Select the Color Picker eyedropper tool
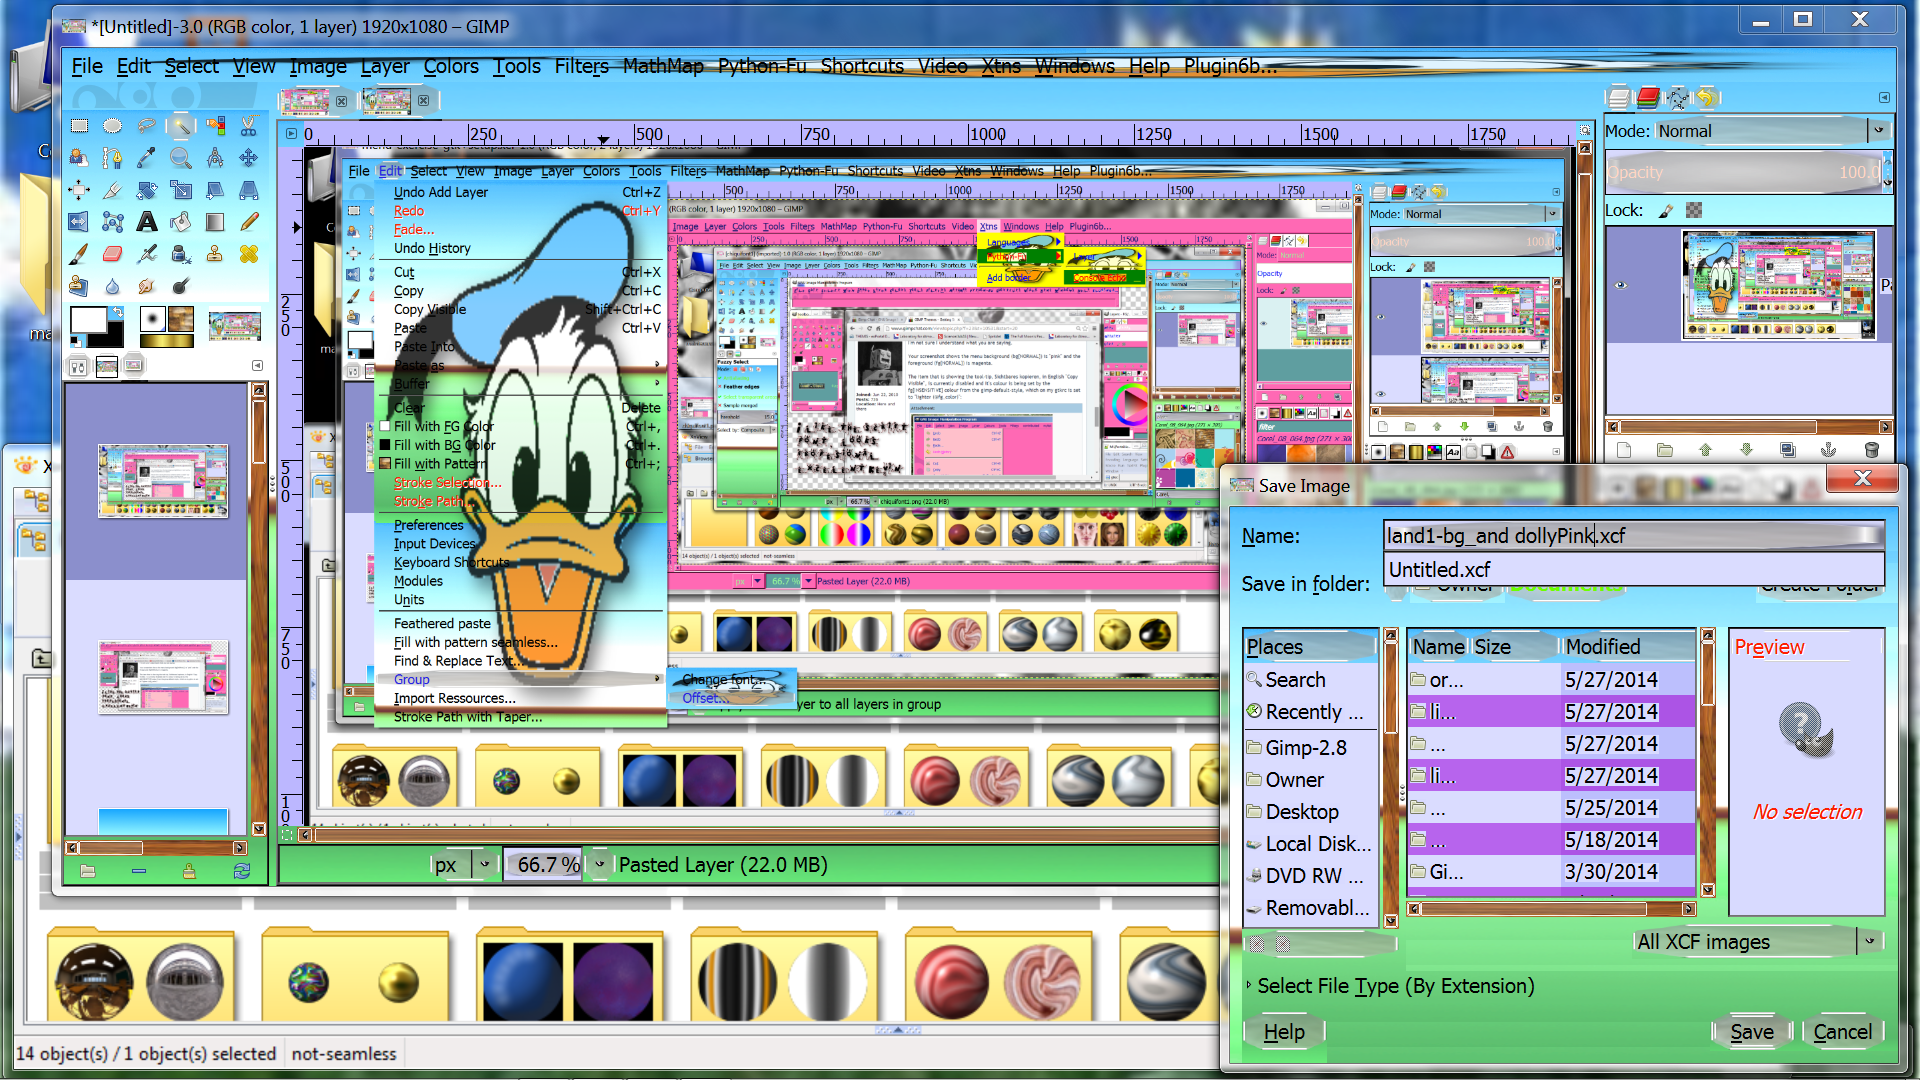 [x=147, y=158]
